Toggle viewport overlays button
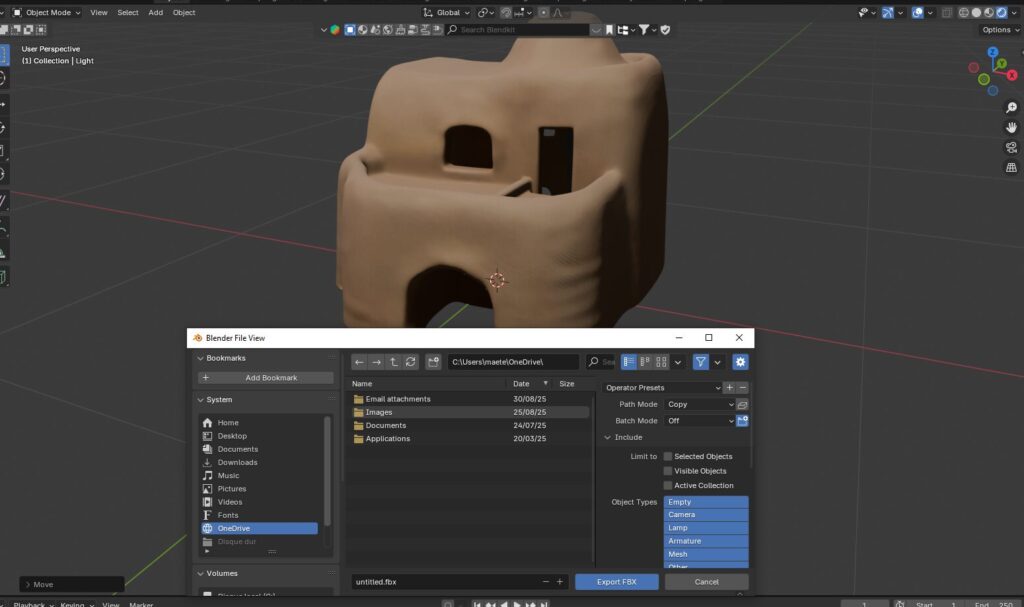 pyautogui.click(x=918, y=12)
